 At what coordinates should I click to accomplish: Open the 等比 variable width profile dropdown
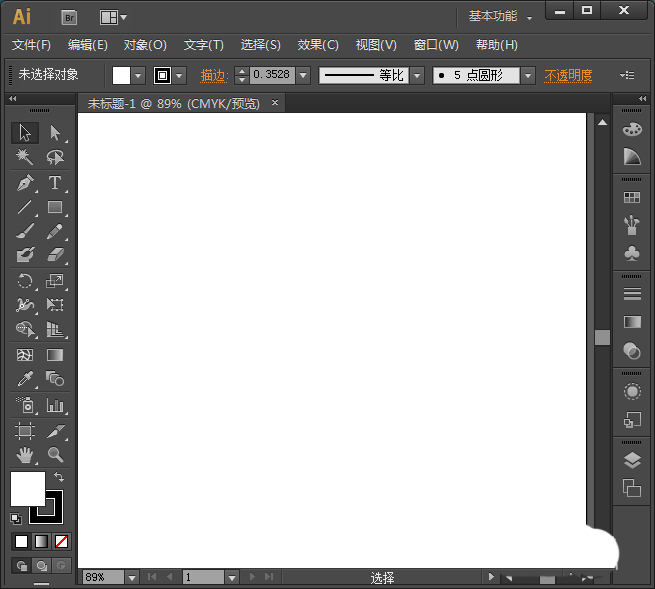pyautogui.click(x=416, y=76)
